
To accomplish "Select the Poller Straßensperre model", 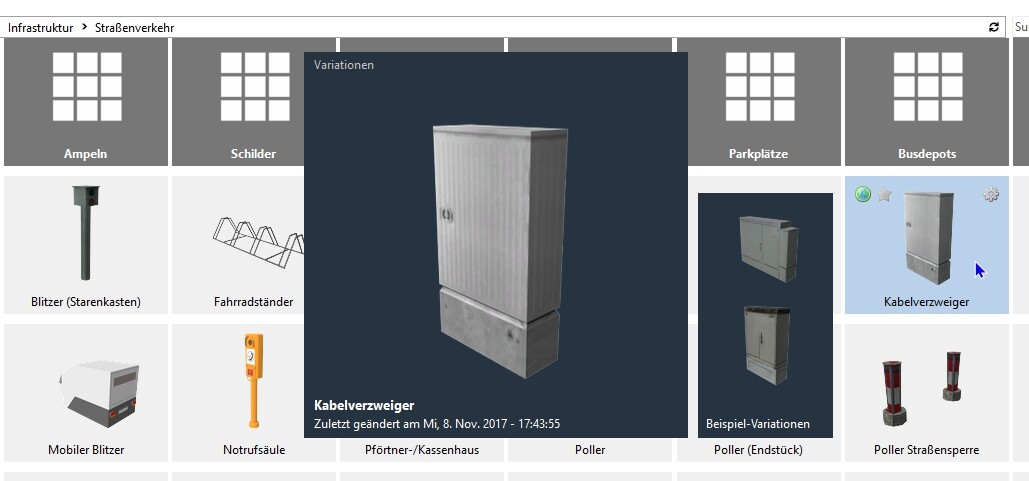I will (x=927, y=392).
